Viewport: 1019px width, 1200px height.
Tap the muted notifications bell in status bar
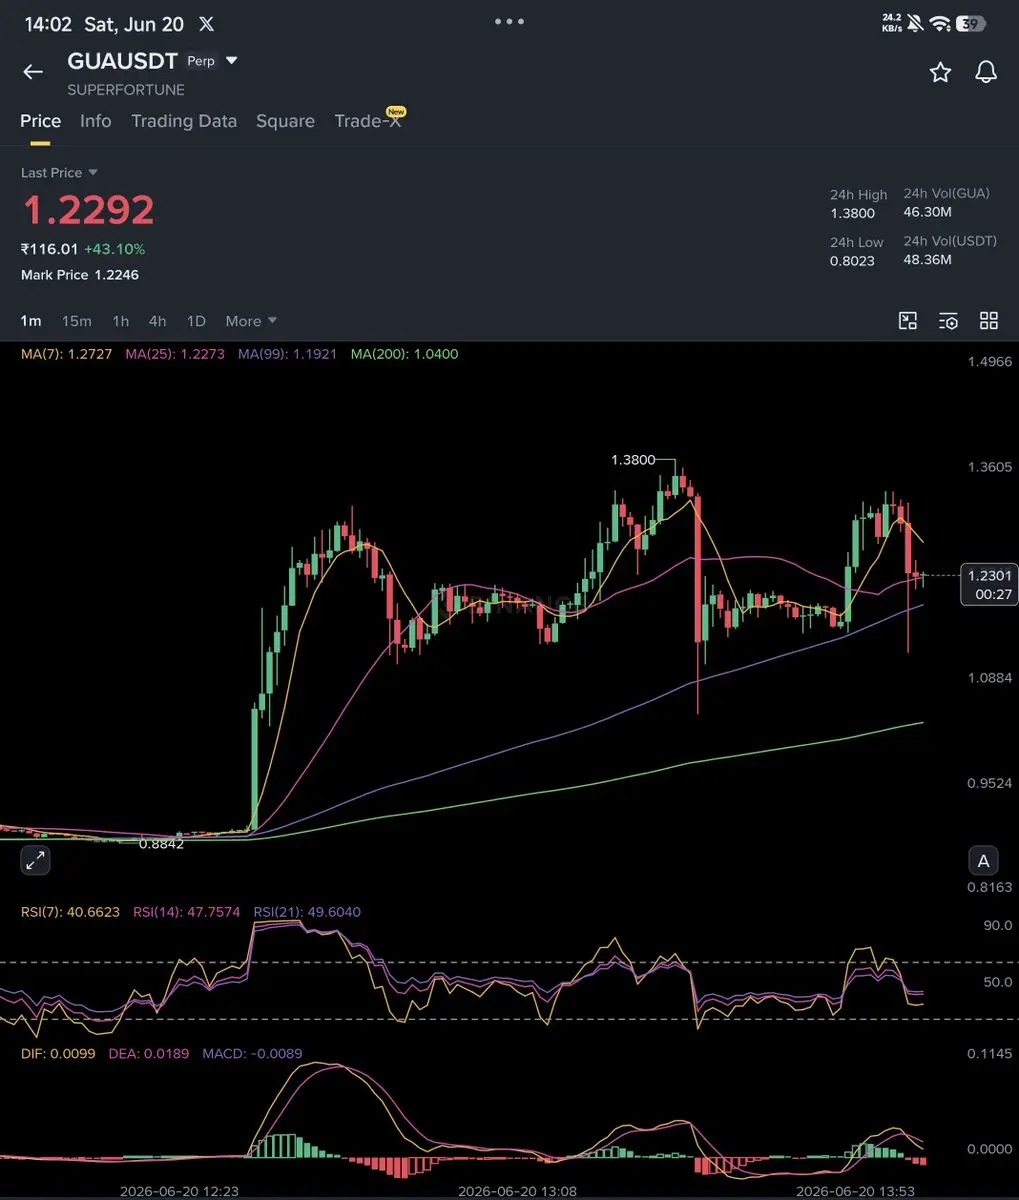pos(914,23)
